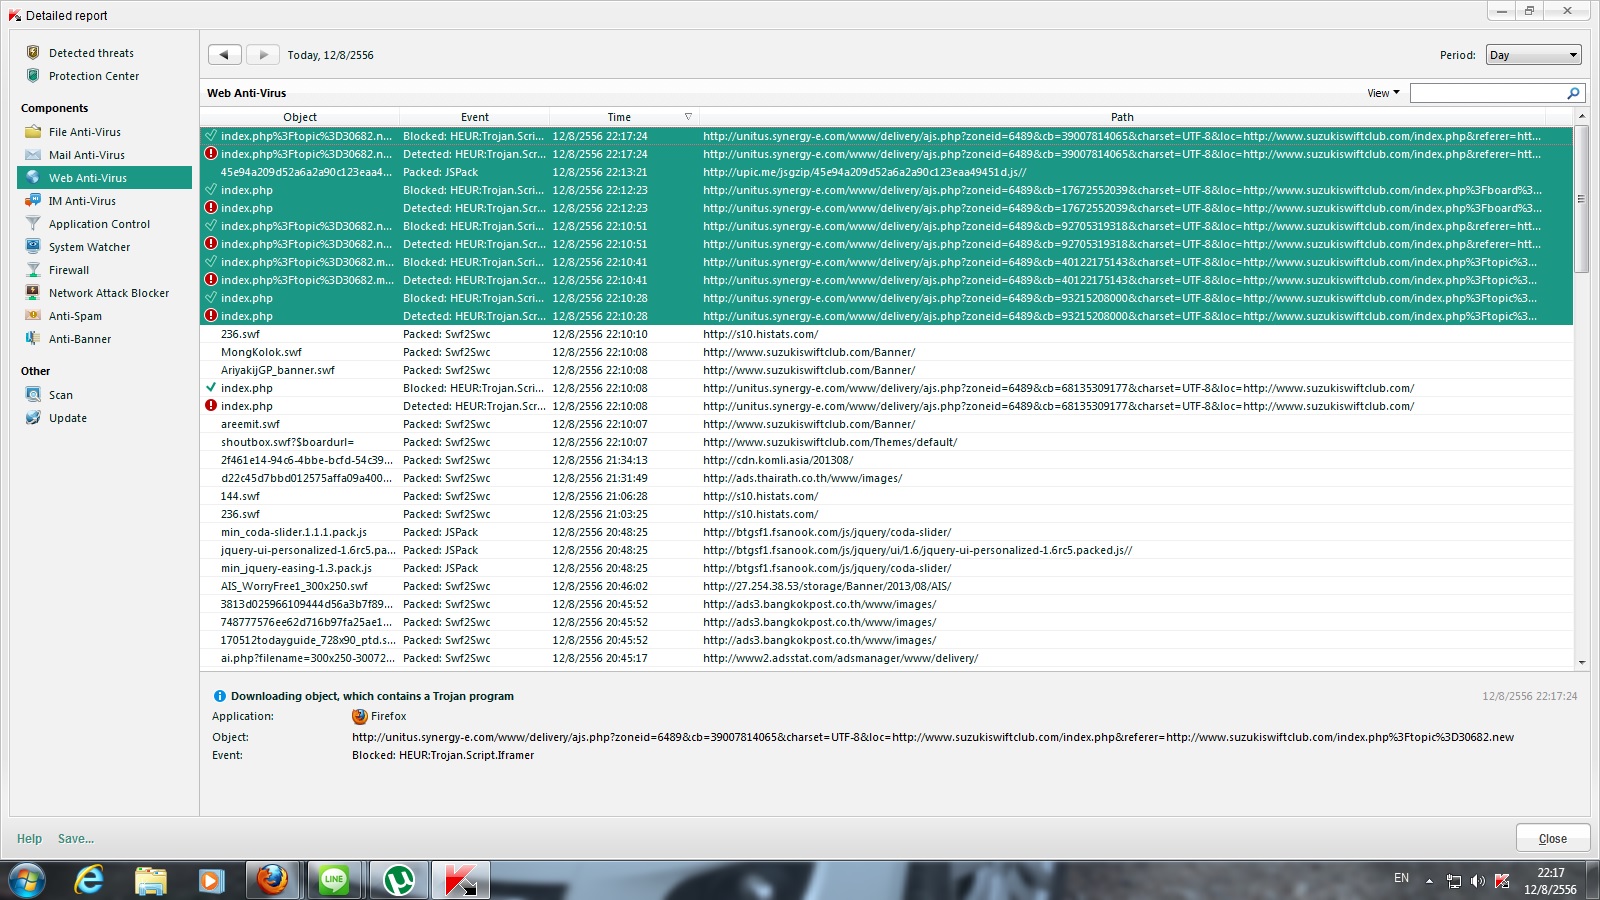This screenshot has width=1600, height=900.
Task: Click the ads.thairath.co.th path entry
Action: 802,478
